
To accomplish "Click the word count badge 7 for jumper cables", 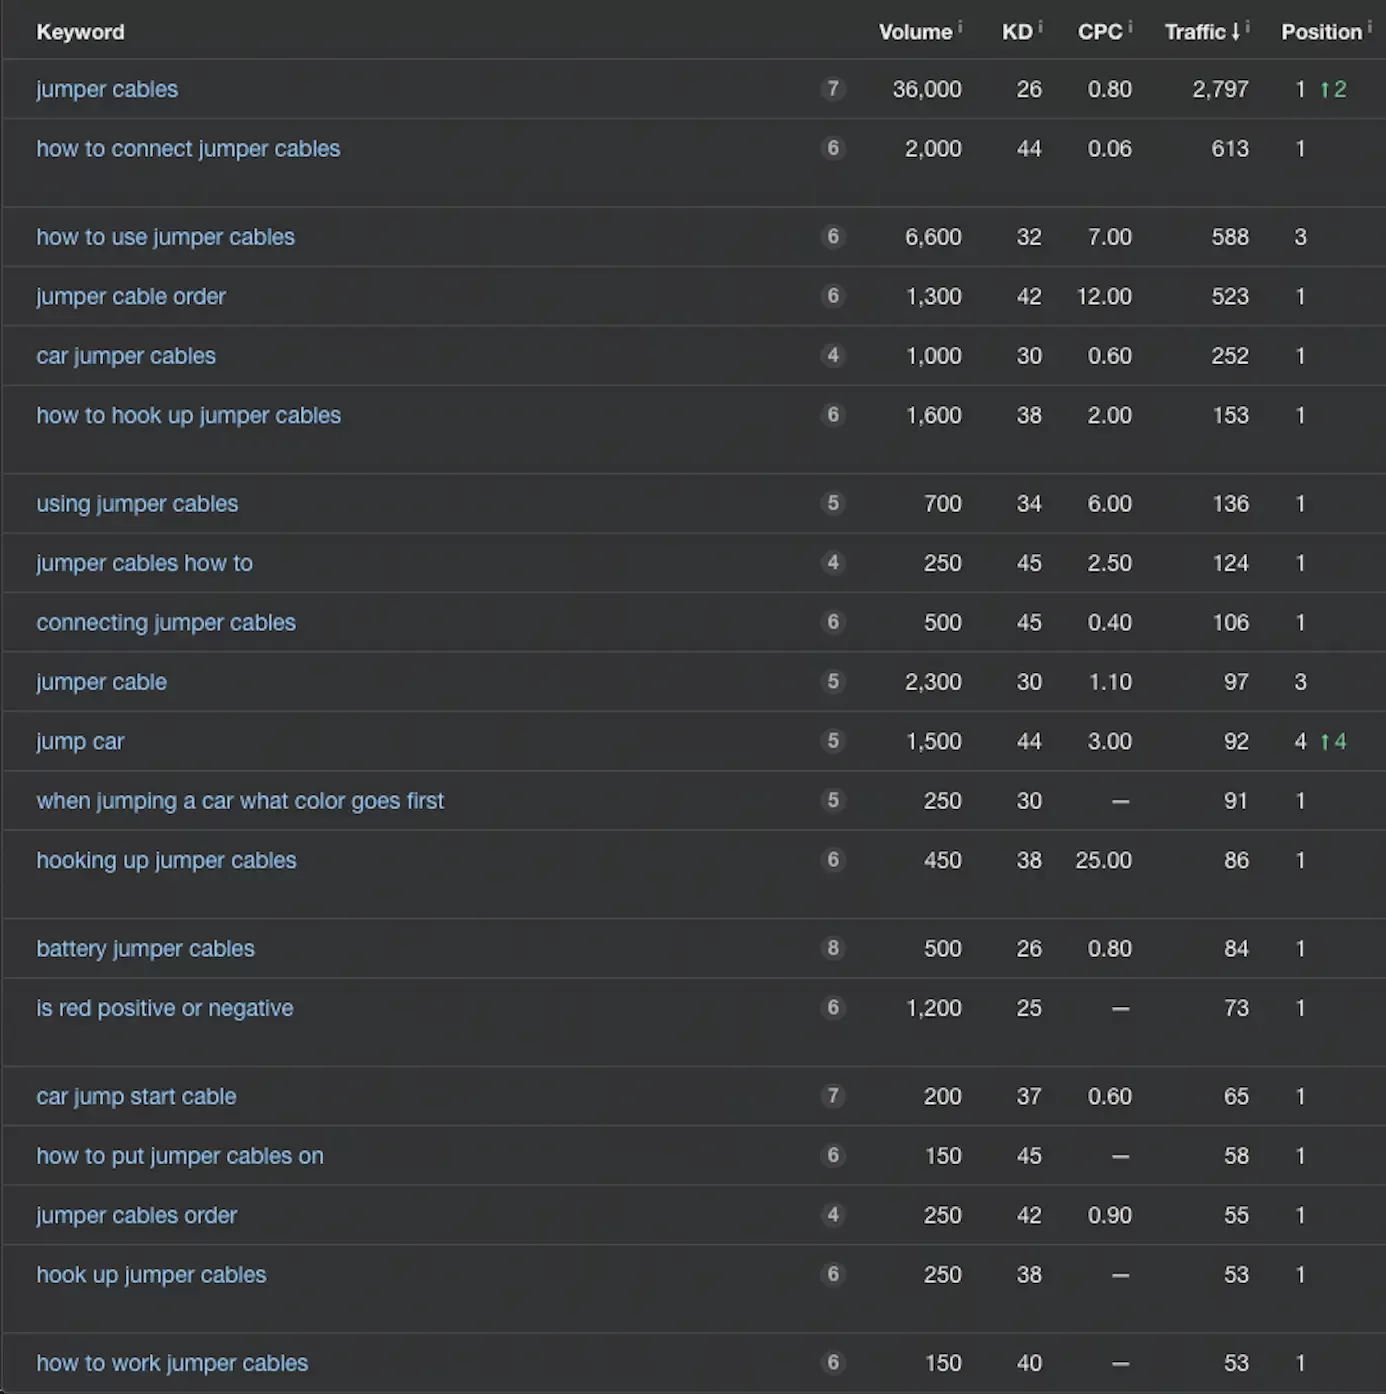I will (x=833, y=89).
